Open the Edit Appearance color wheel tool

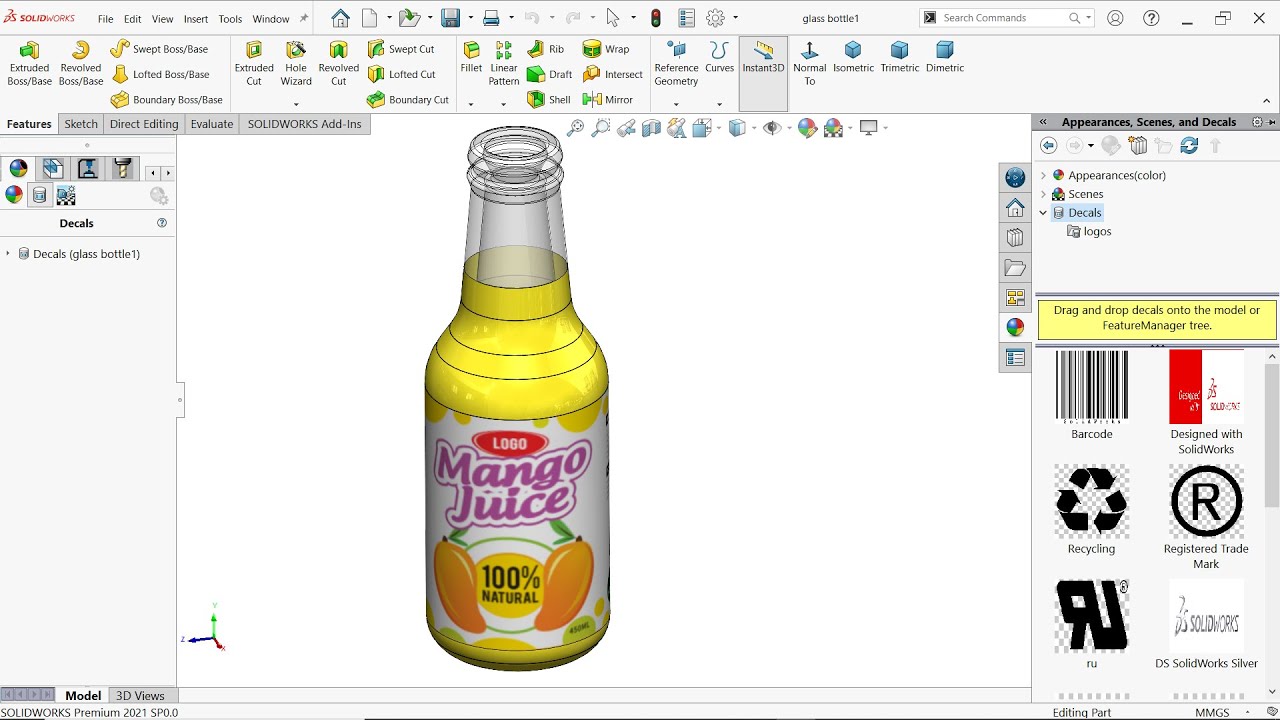click(807, 128)
